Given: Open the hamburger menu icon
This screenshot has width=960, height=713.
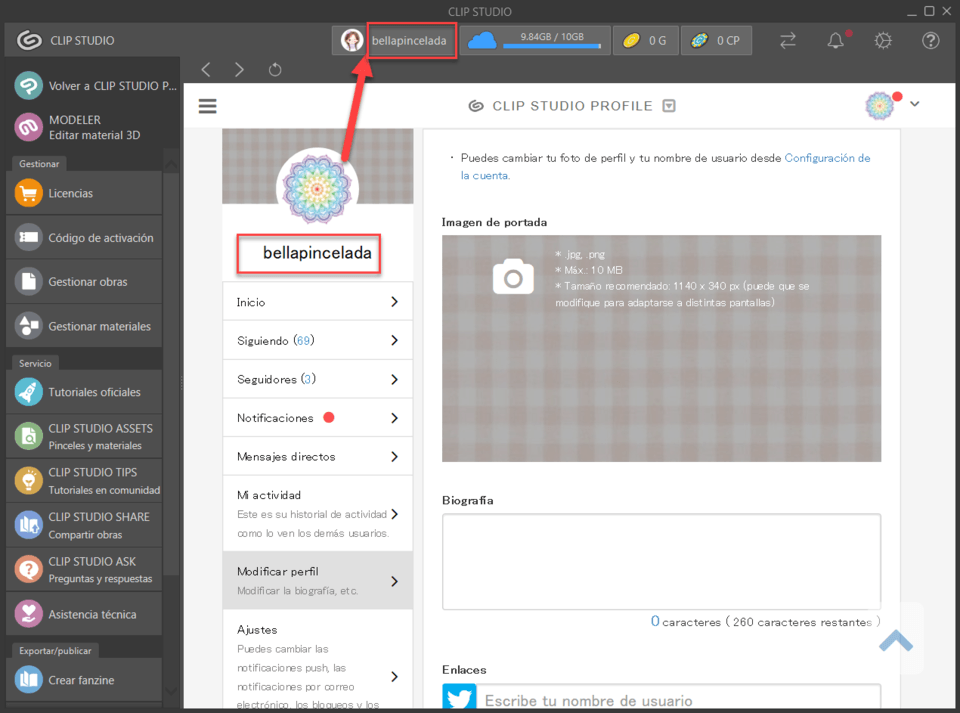Looking at the screenshot, I should click(208, 106).
